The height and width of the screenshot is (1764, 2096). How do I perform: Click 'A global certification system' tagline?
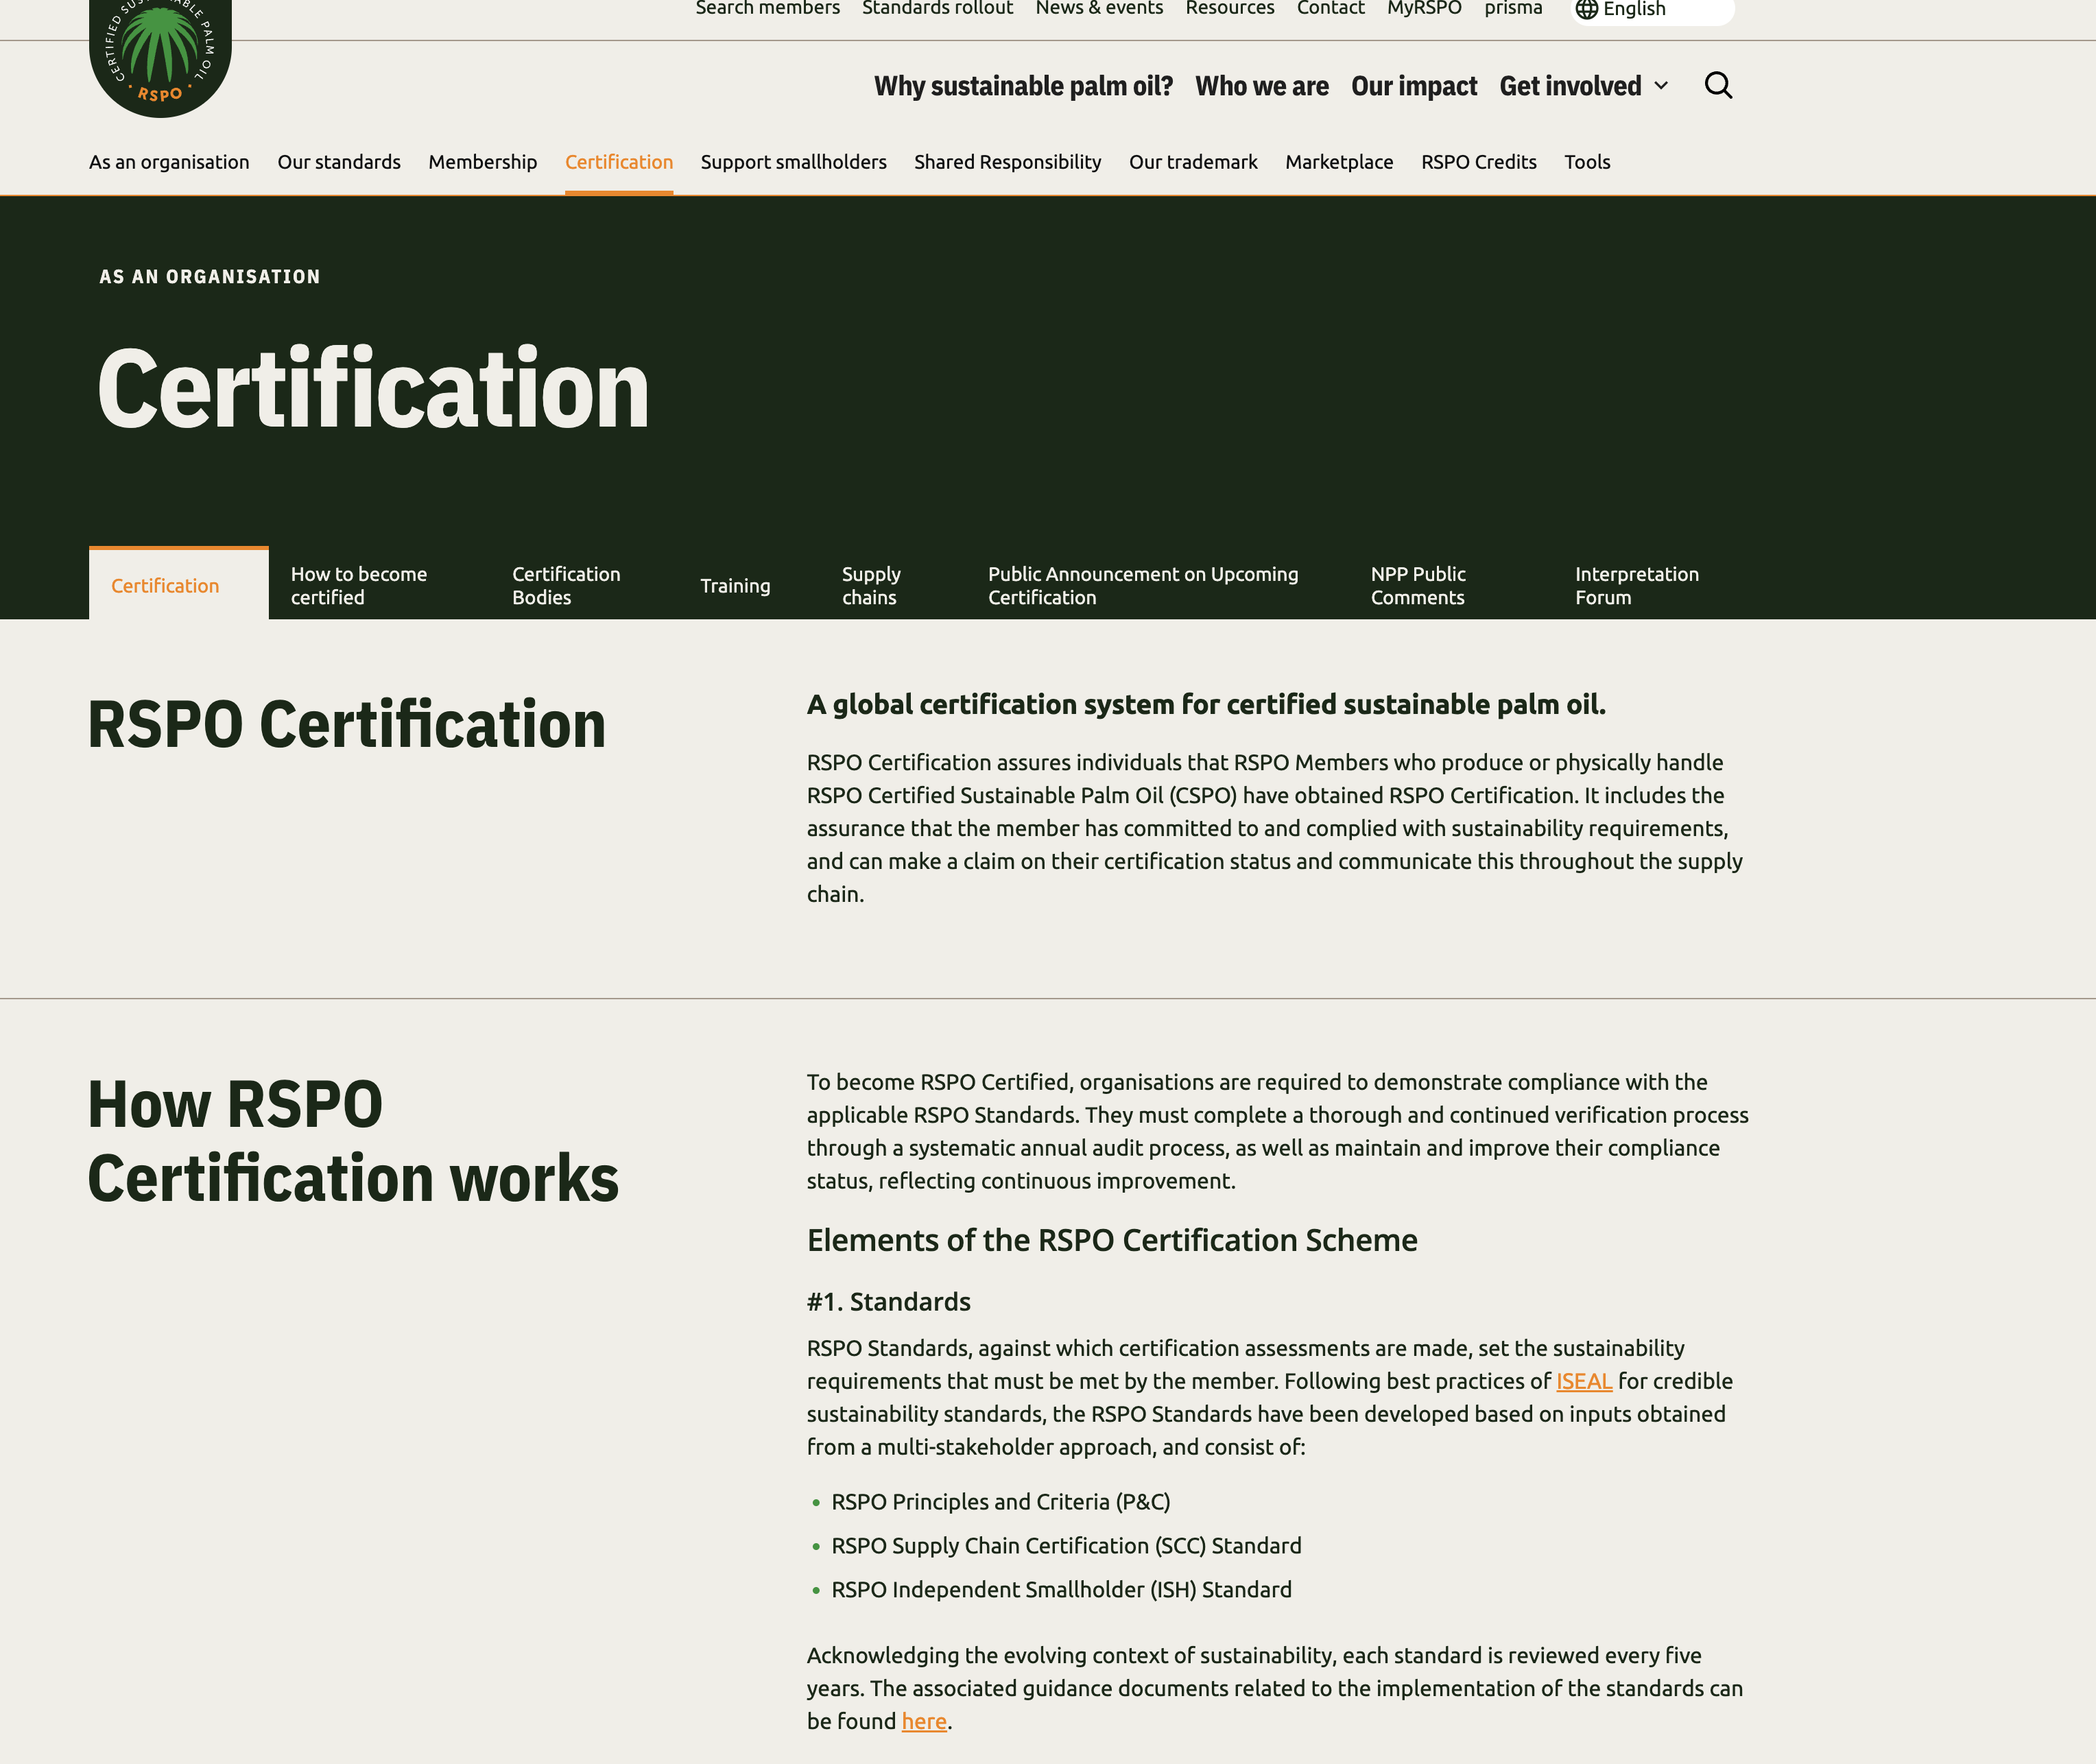point(1206,705)
